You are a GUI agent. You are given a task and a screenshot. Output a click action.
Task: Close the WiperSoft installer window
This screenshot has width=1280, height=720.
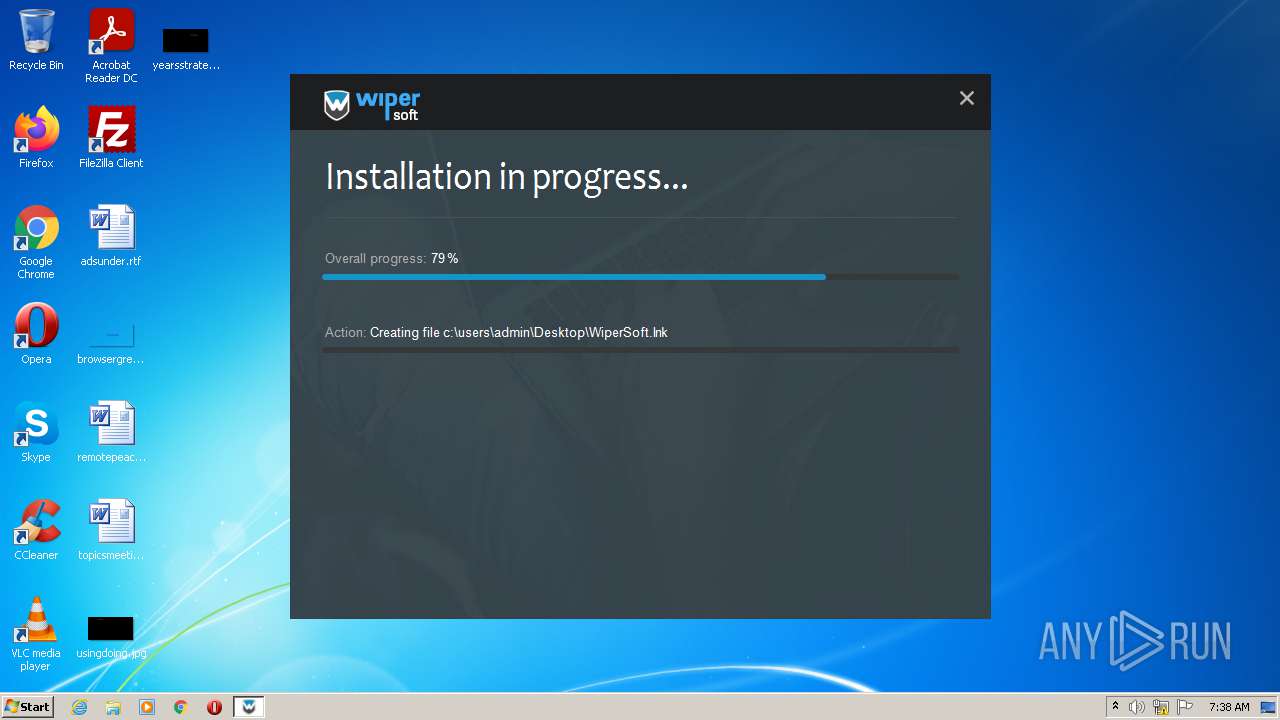966,98
